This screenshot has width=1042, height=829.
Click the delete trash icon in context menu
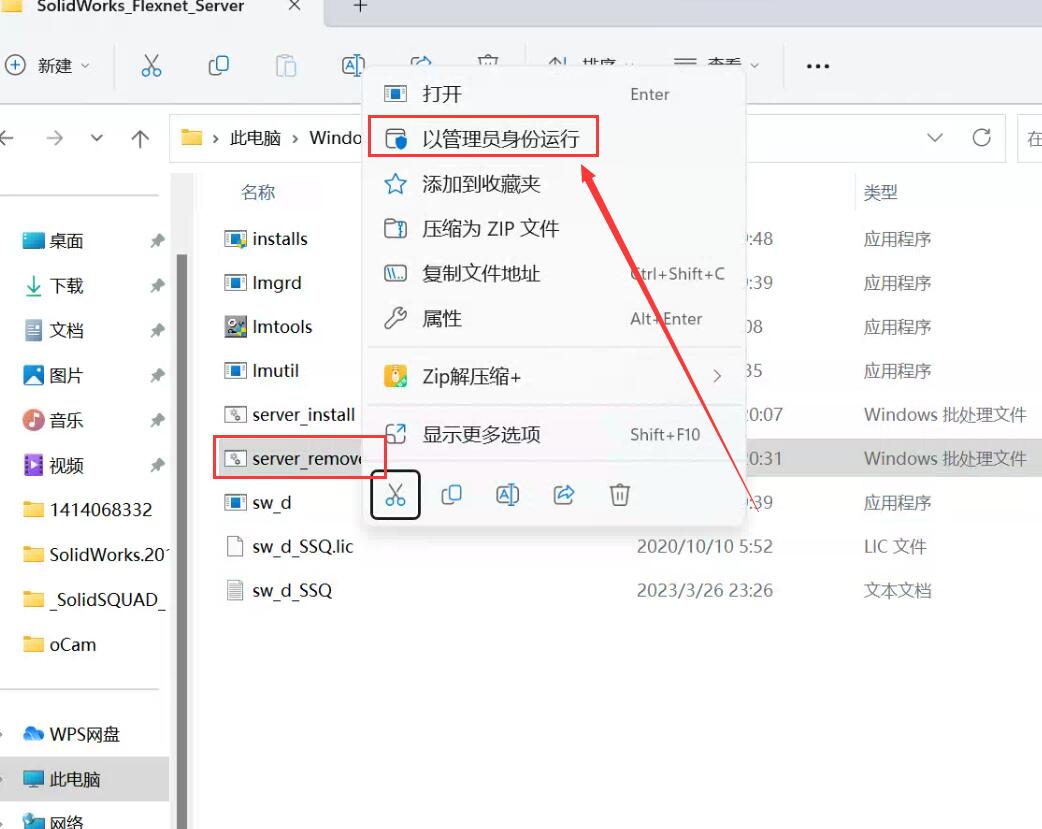coord(620,495)
